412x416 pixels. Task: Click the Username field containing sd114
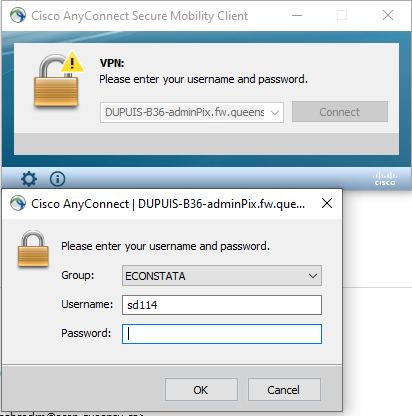(222, 305)
